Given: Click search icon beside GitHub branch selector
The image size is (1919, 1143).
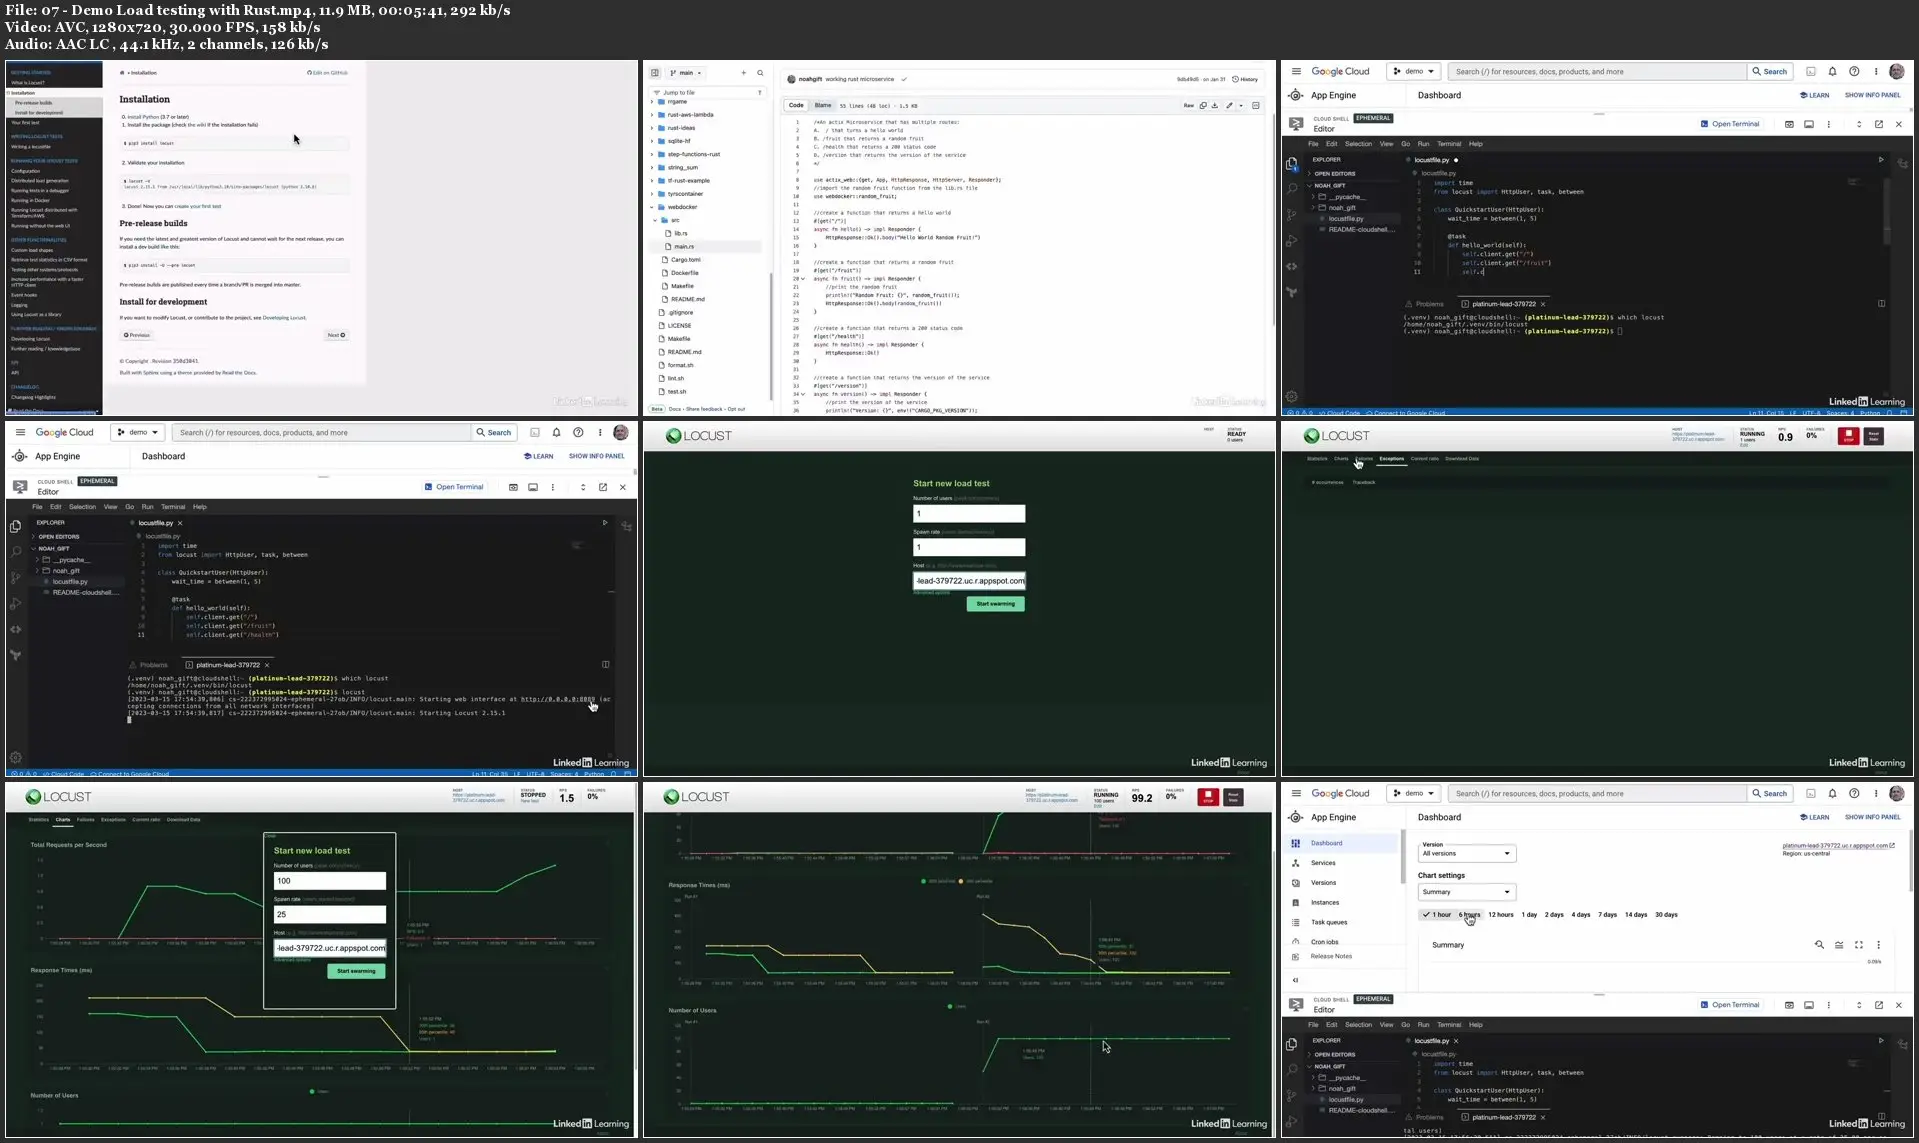Looking at the screenshot, I should [x=760, y=73].
